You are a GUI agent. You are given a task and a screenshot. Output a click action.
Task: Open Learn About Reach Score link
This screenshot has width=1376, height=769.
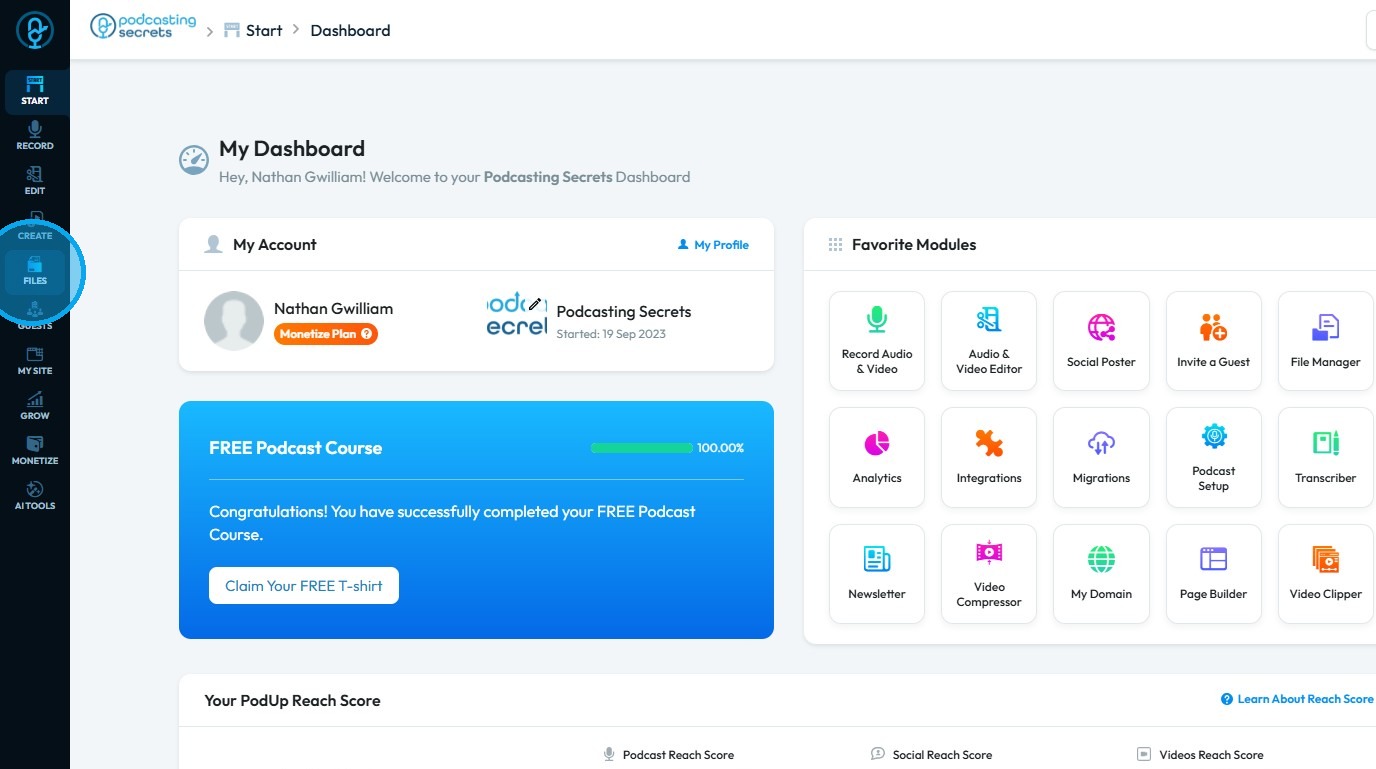1297,699
